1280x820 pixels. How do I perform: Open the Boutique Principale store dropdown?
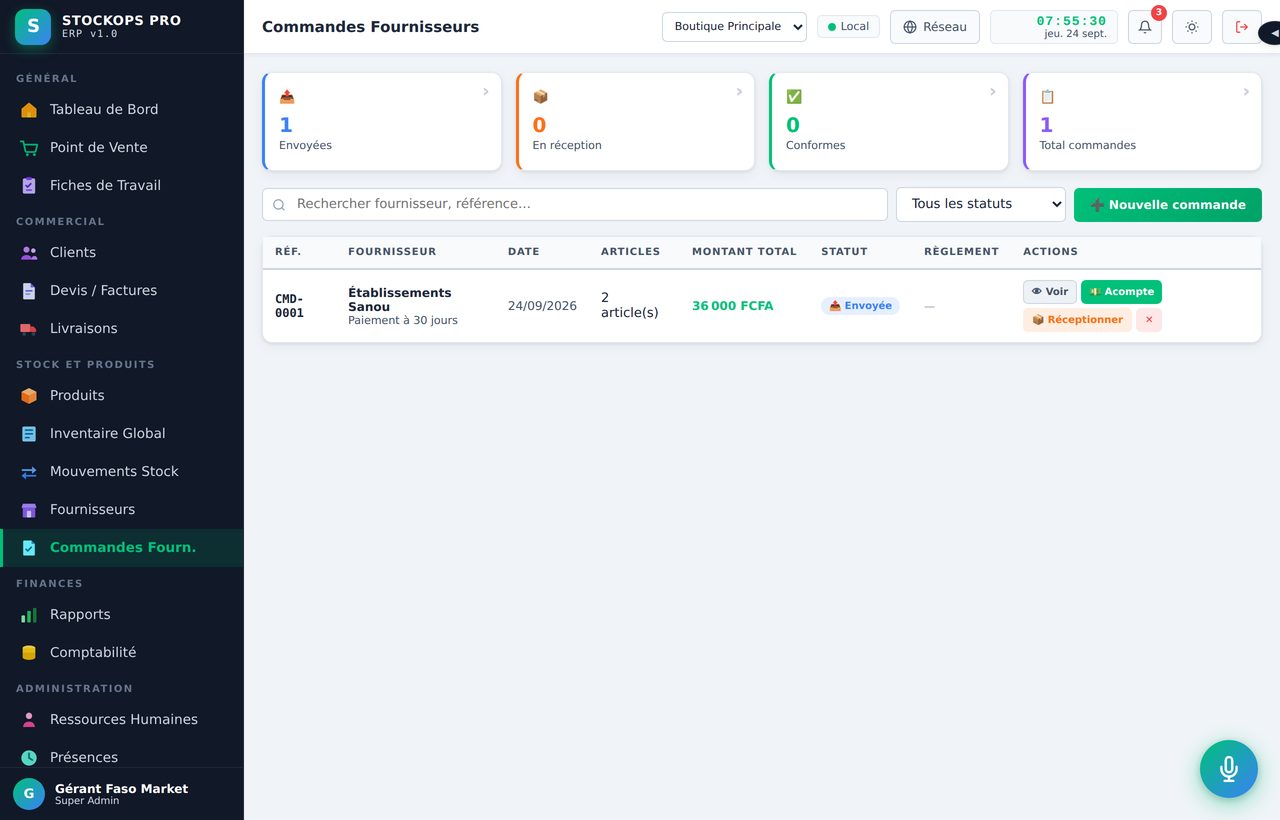pyautogui.click(x=734, y=27)
